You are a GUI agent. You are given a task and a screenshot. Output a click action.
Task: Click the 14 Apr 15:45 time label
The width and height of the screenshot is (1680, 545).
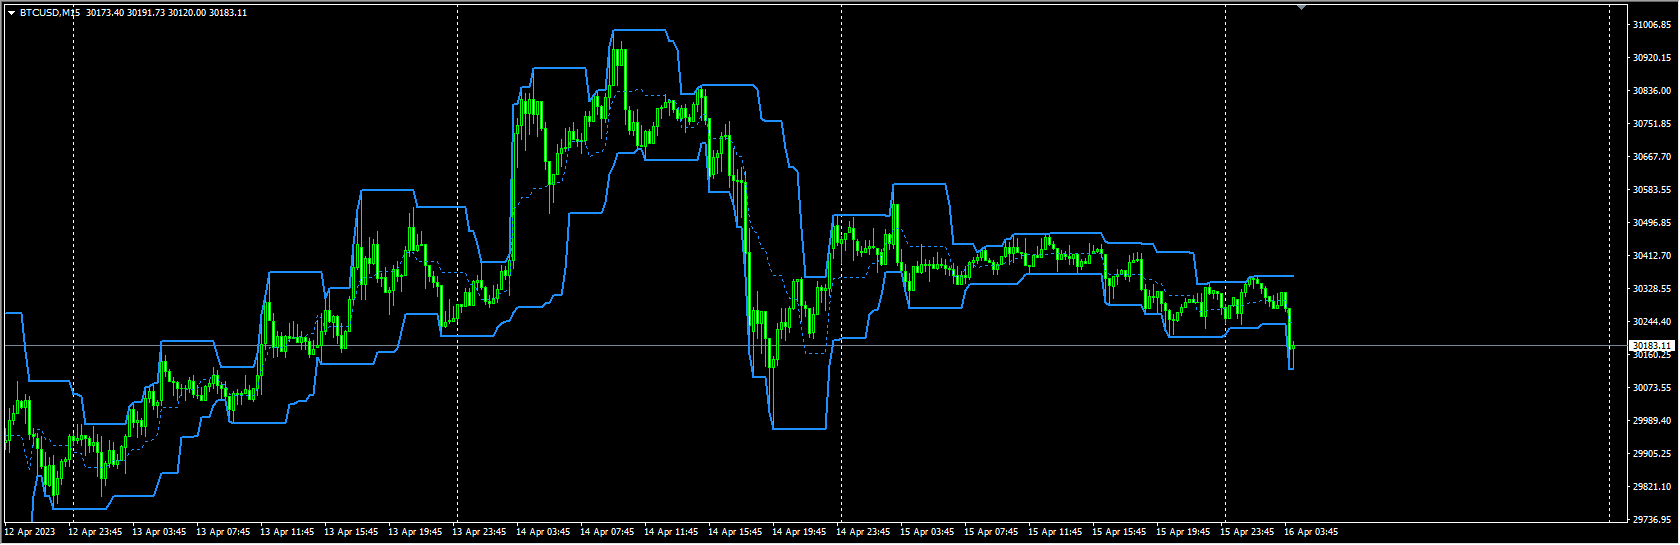(x=735, y=532)
